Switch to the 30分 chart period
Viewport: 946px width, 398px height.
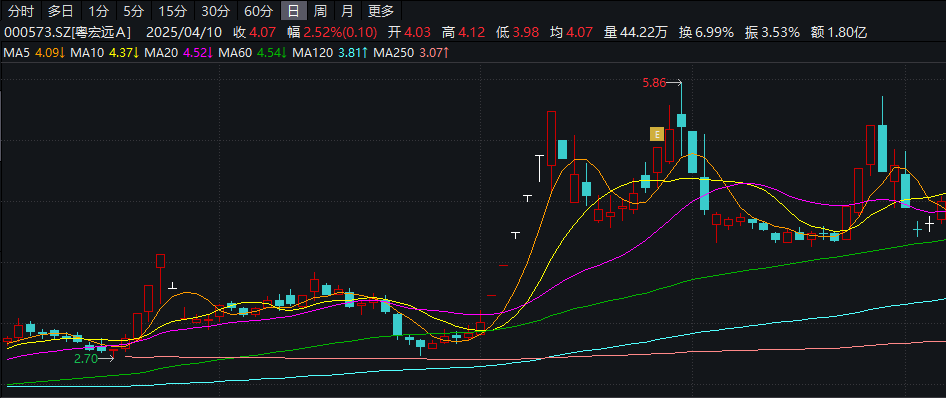click(x=215, y=11)
